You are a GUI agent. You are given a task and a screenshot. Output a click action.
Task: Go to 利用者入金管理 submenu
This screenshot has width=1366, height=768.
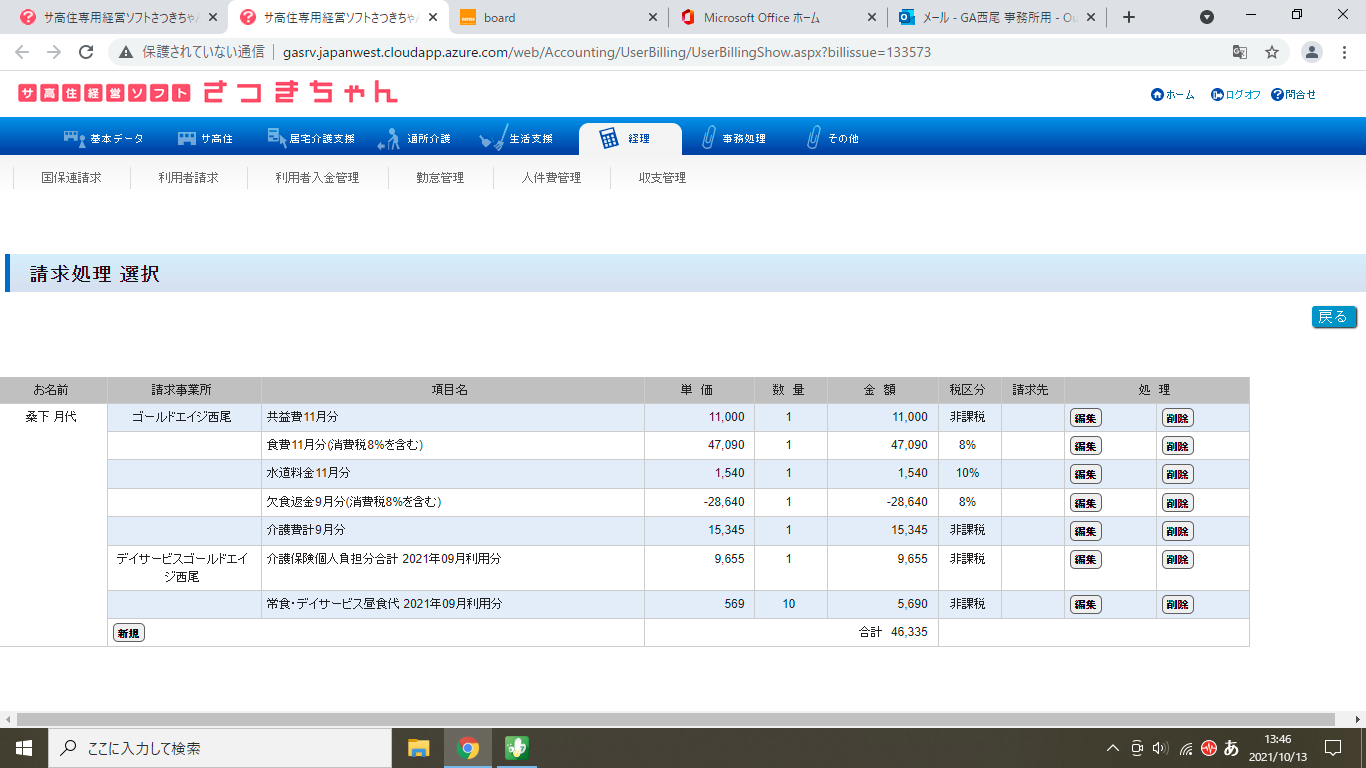coord(317,178)
